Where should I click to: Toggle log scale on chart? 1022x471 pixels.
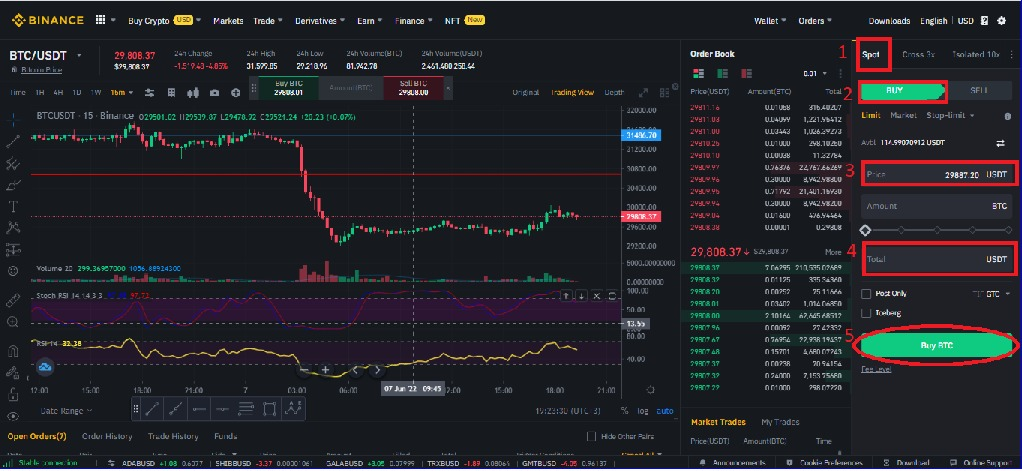pyautogui.click(x=643, y=411)
